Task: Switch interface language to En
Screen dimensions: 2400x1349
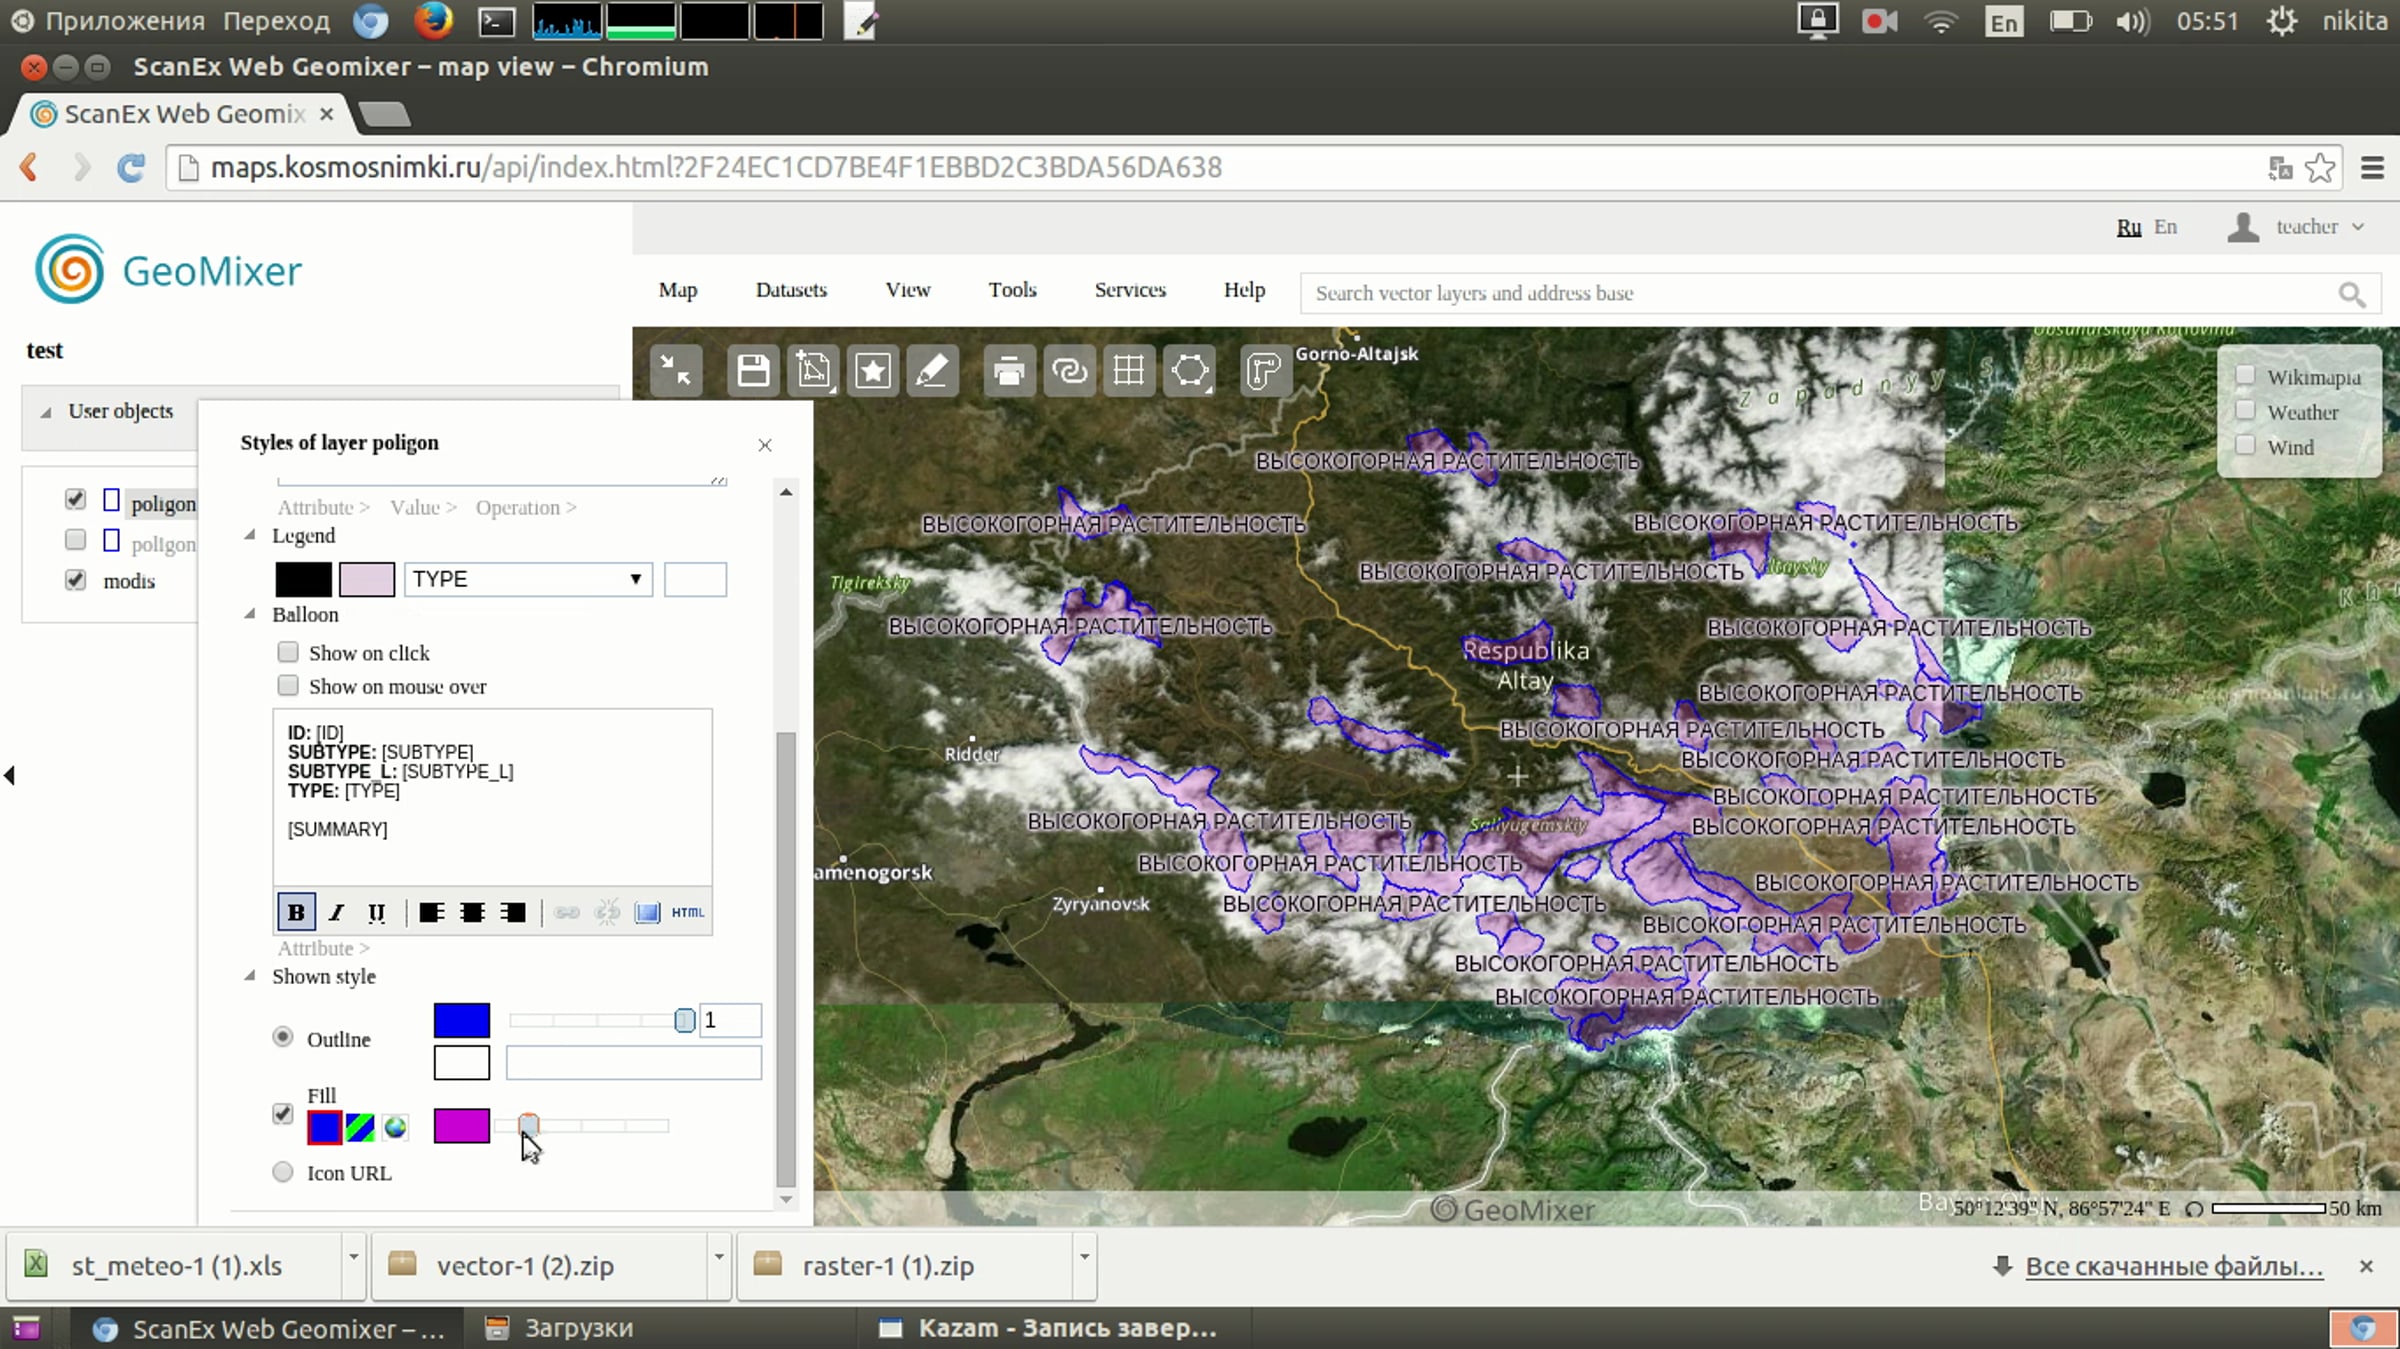Action: (2165, 227)
